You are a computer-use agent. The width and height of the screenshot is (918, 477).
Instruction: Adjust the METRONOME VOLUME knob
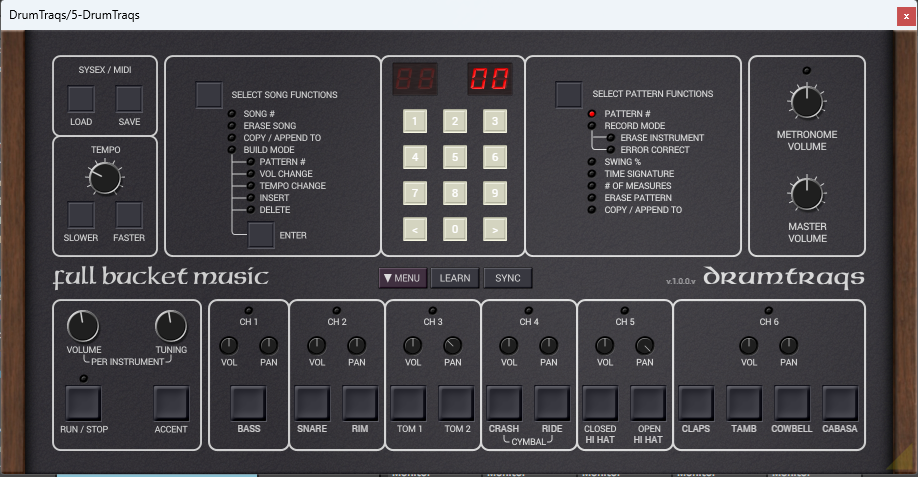tap(807, 101)
